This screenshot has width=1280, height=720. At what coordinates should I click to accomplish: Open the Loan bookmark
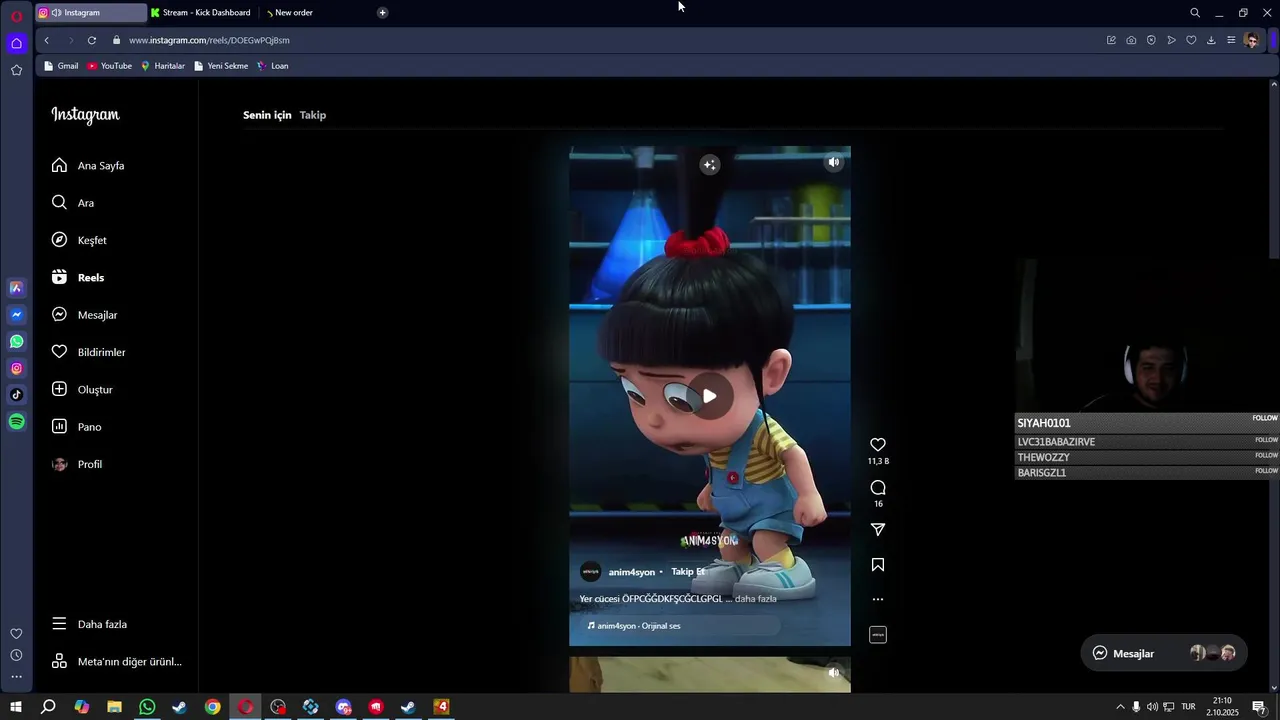273,66
